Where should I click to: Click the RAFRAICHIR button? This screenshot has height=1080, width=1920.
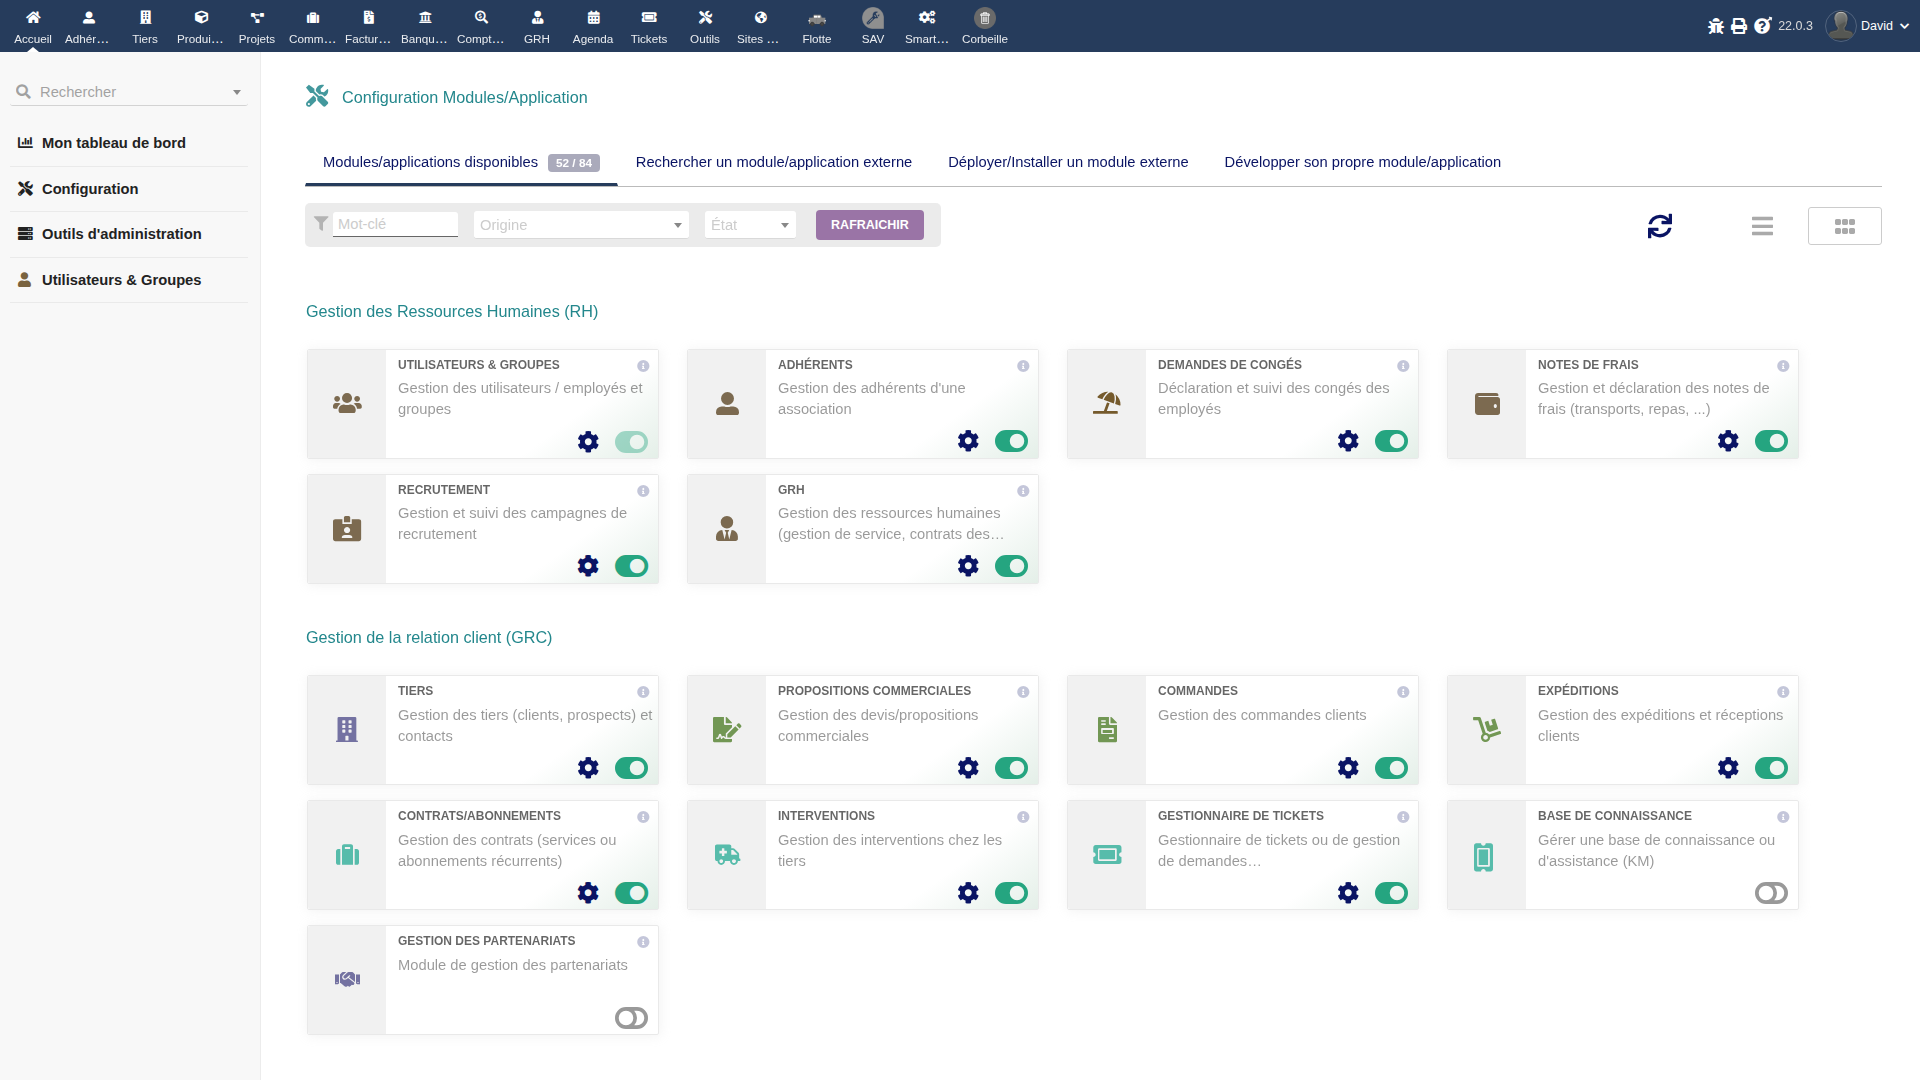[x=869, y=225]
